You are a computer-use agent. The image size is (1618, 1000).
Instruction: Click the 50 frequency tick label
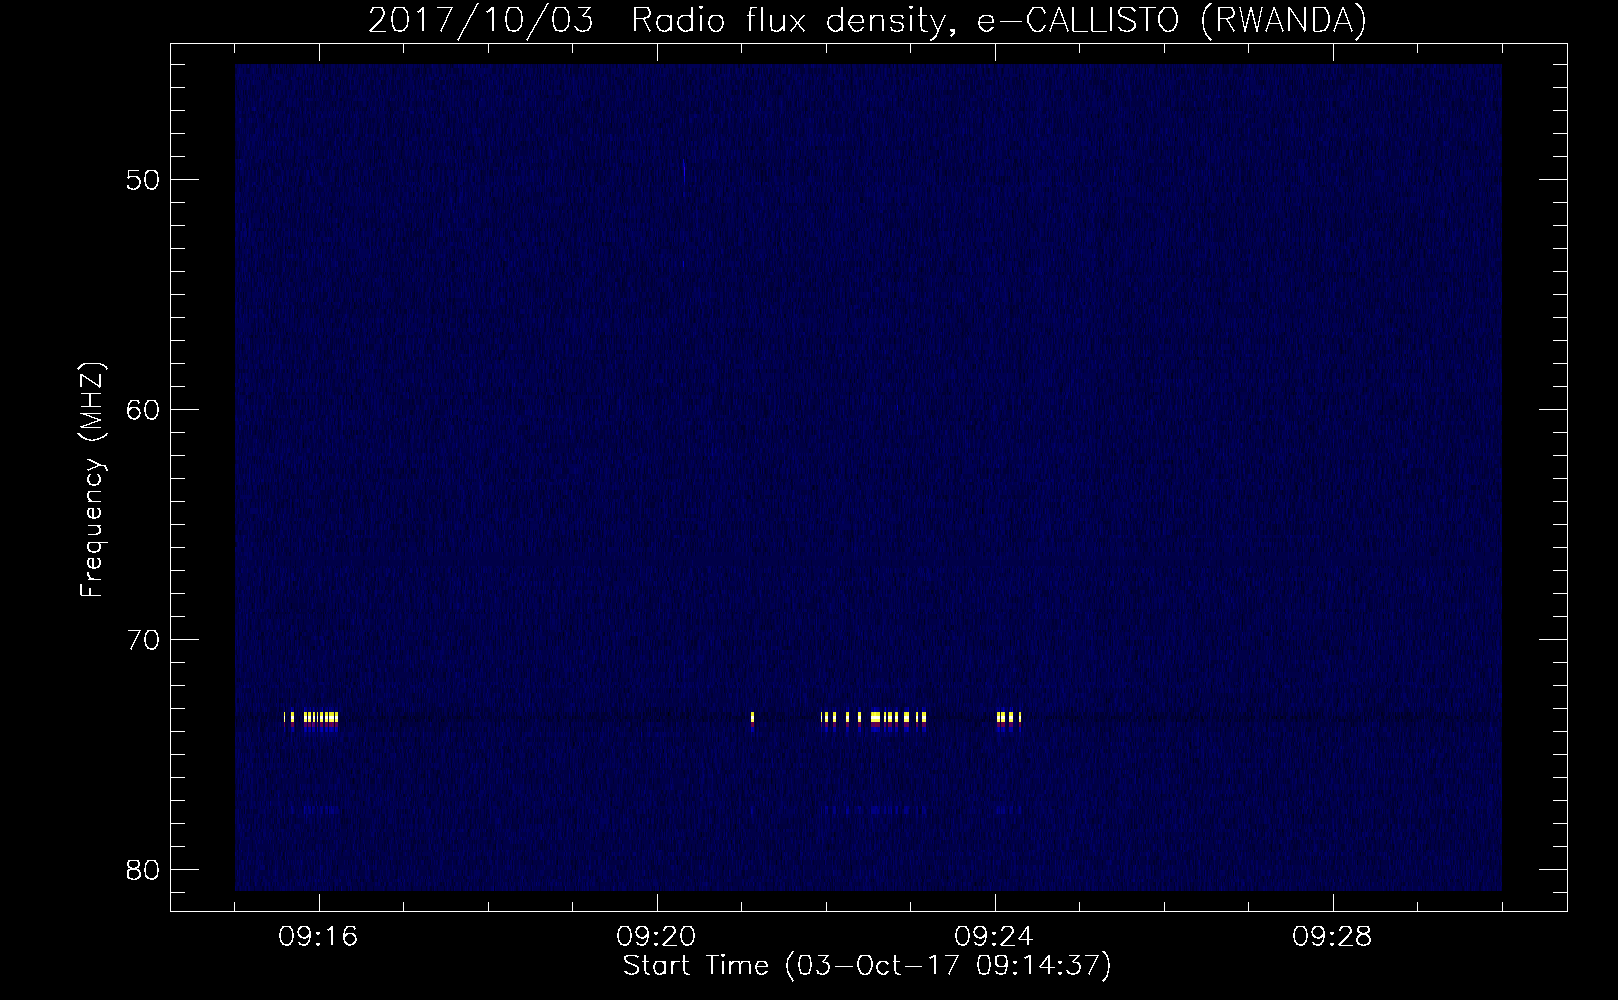pyautogui.click(x=144, y=181)
